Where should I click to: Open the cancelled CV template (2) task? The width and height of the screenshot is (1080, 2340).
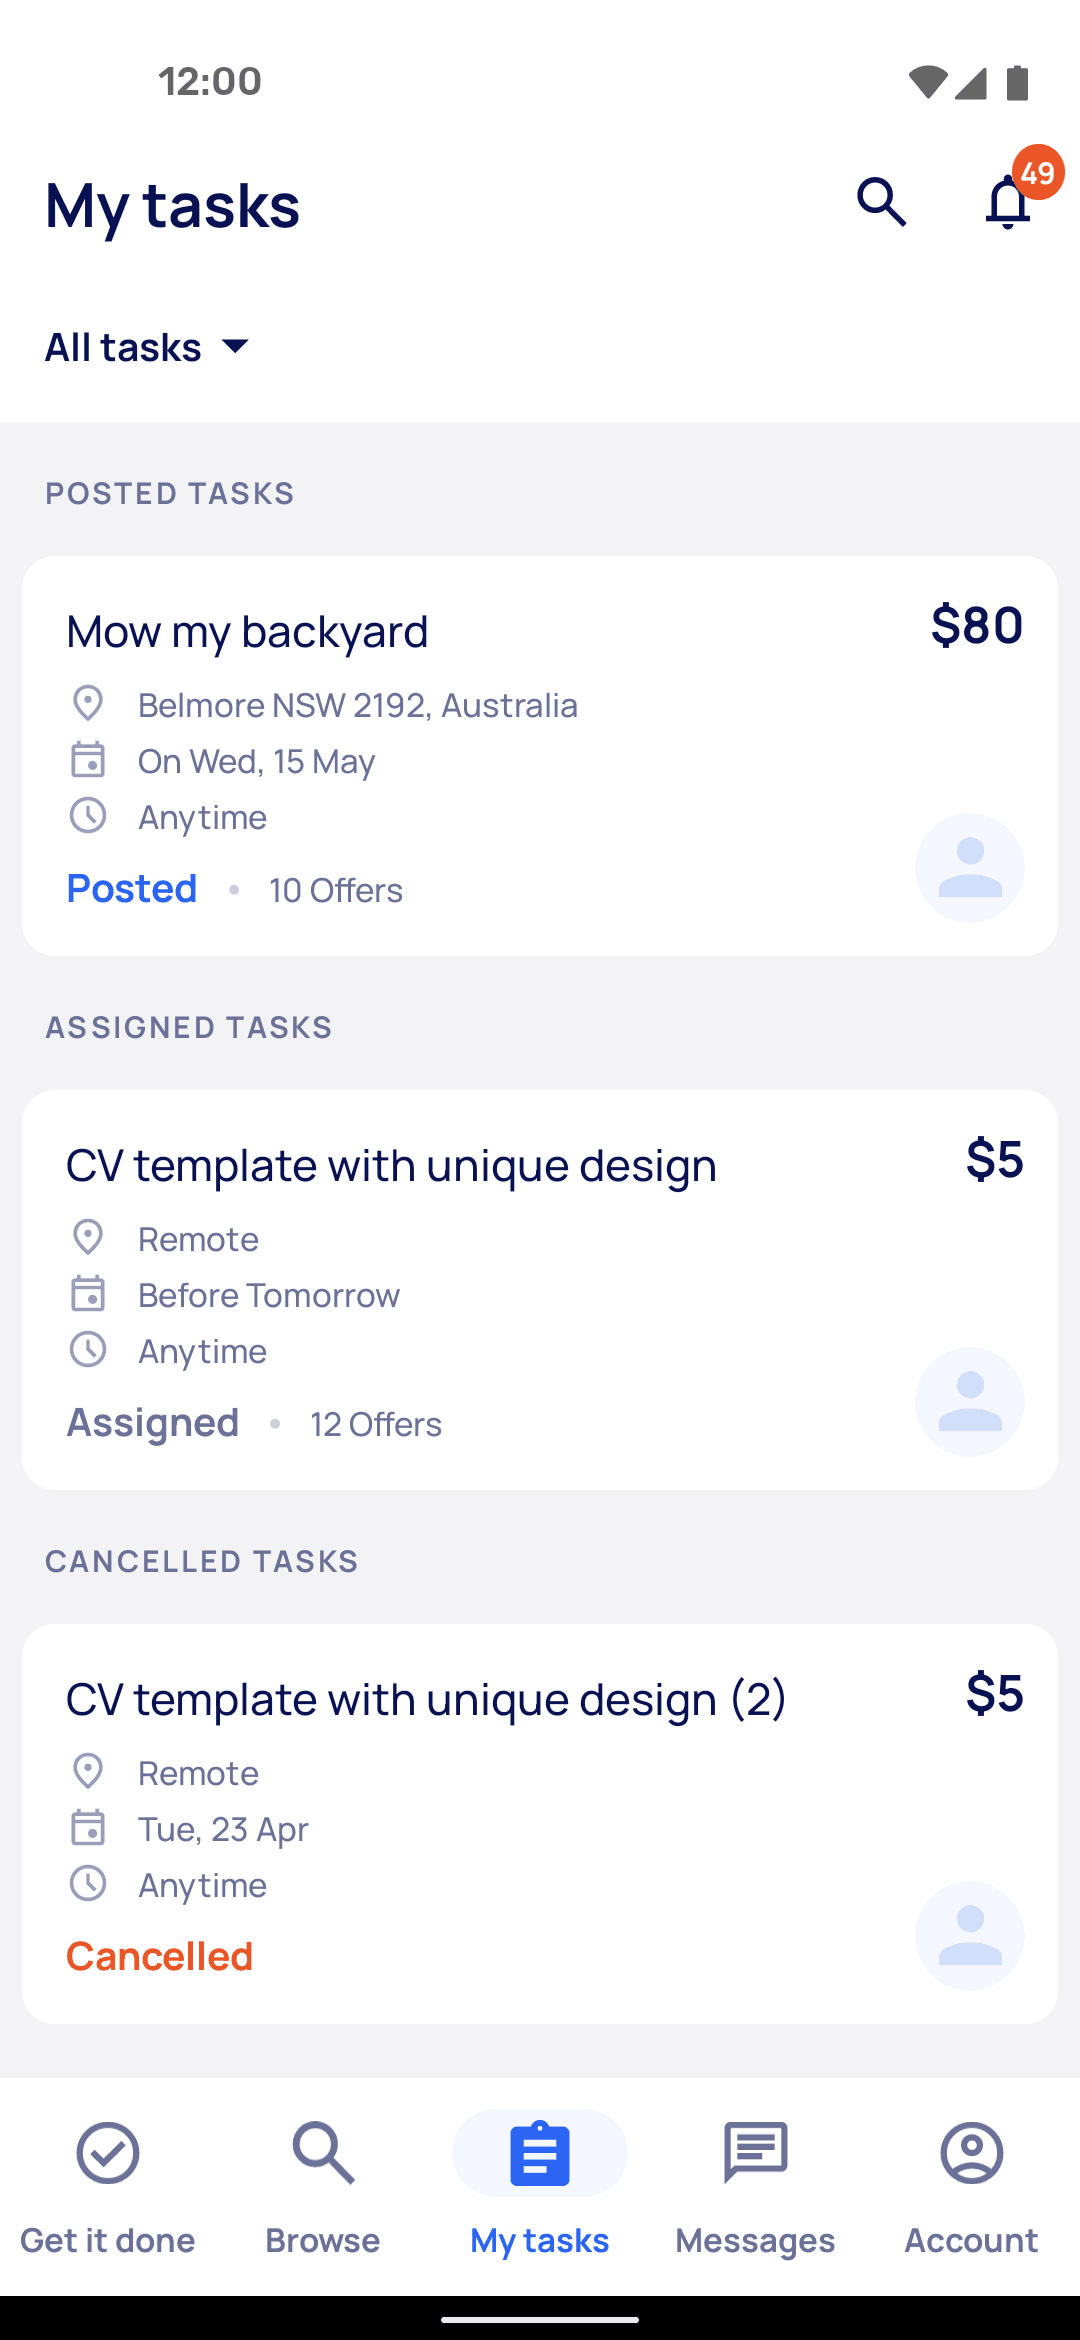(x=540, y=1824)
